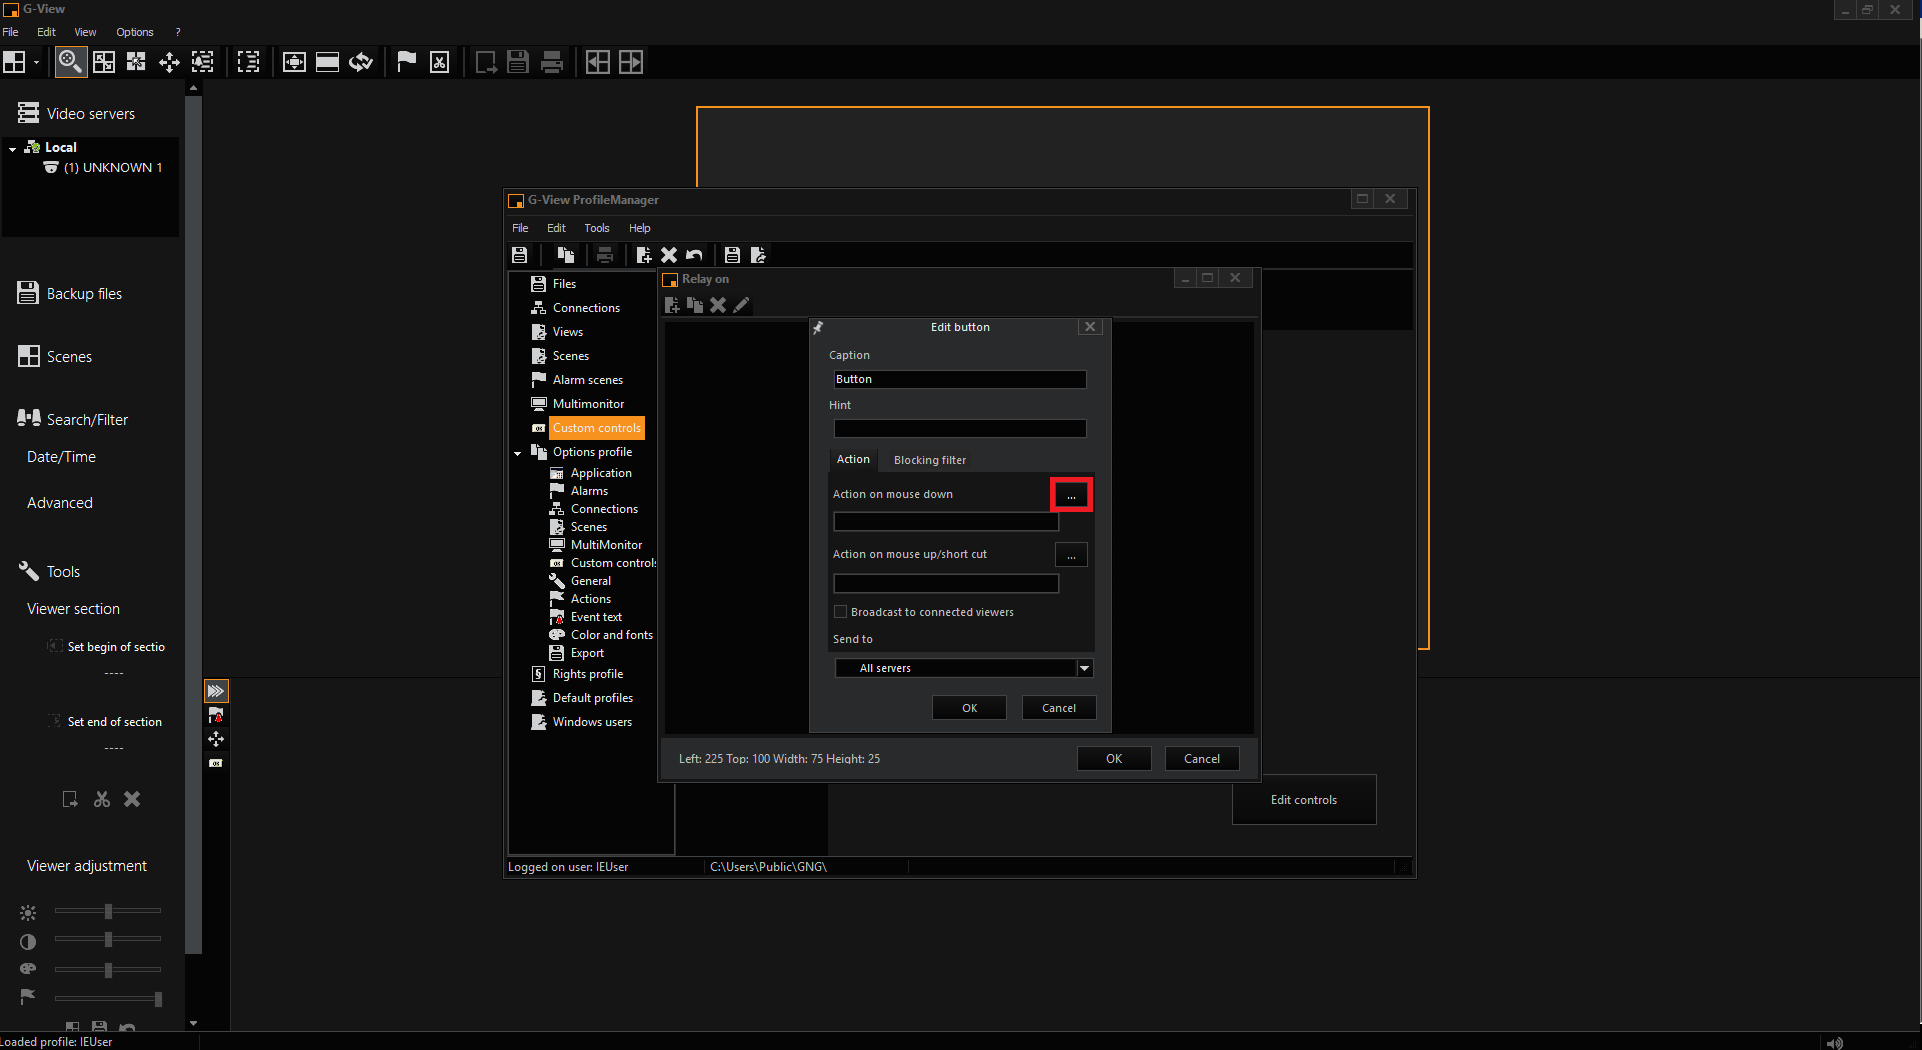The width and height of the screenshot is (1922, 1050).
Task: Open the All servers dropdown
Action: 1084,668
